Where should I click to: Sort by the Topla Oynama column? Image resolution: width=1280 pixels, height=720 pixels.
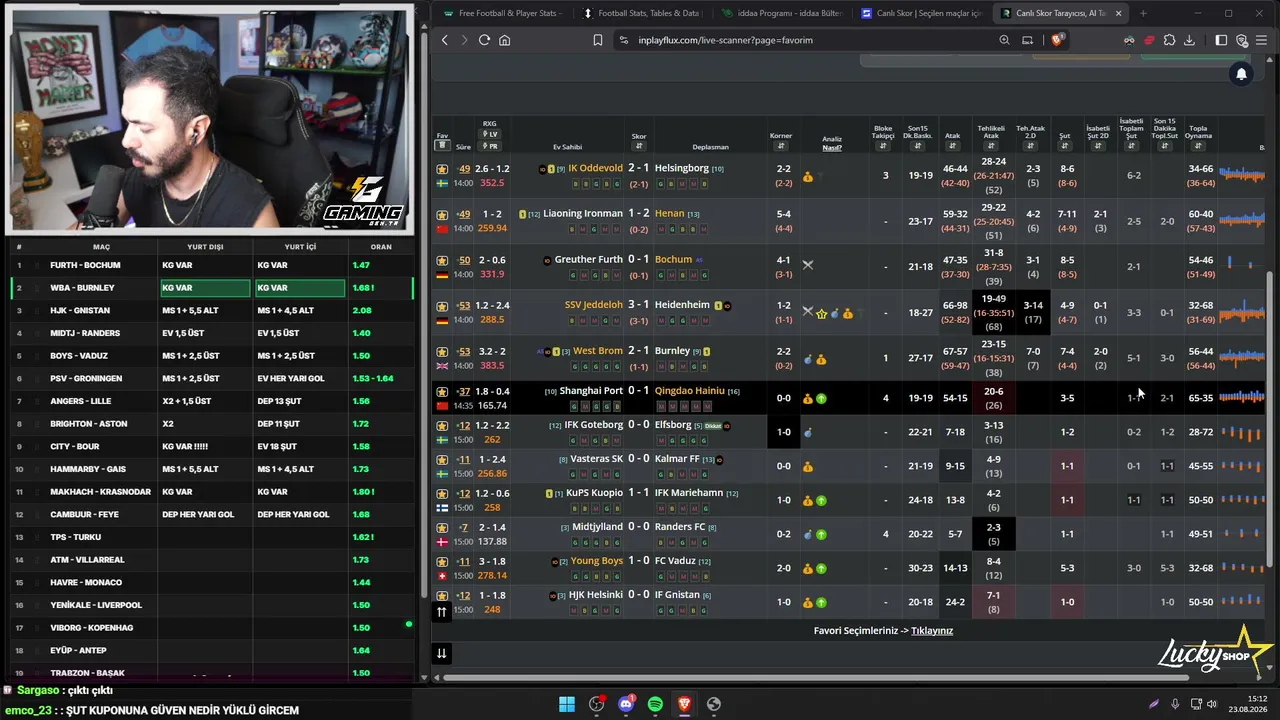[x=1198, y=146]
